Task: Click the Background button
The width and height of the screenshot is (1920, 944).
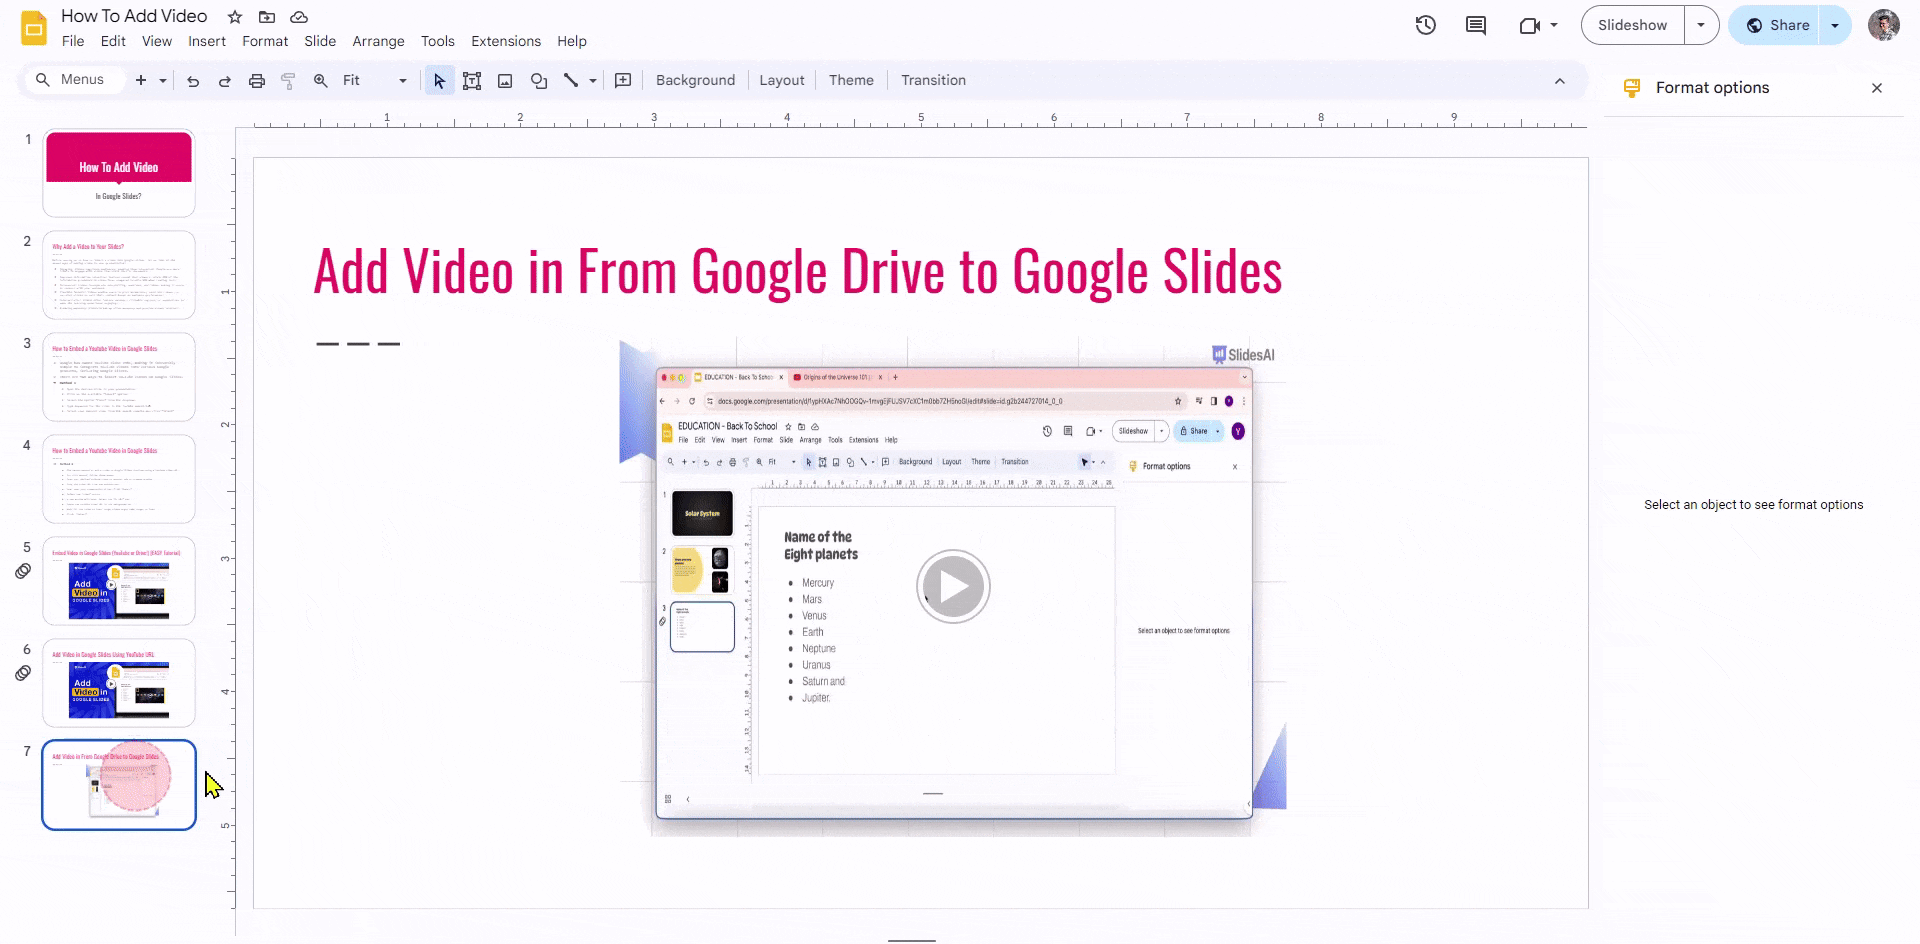Action: (695, 81)
